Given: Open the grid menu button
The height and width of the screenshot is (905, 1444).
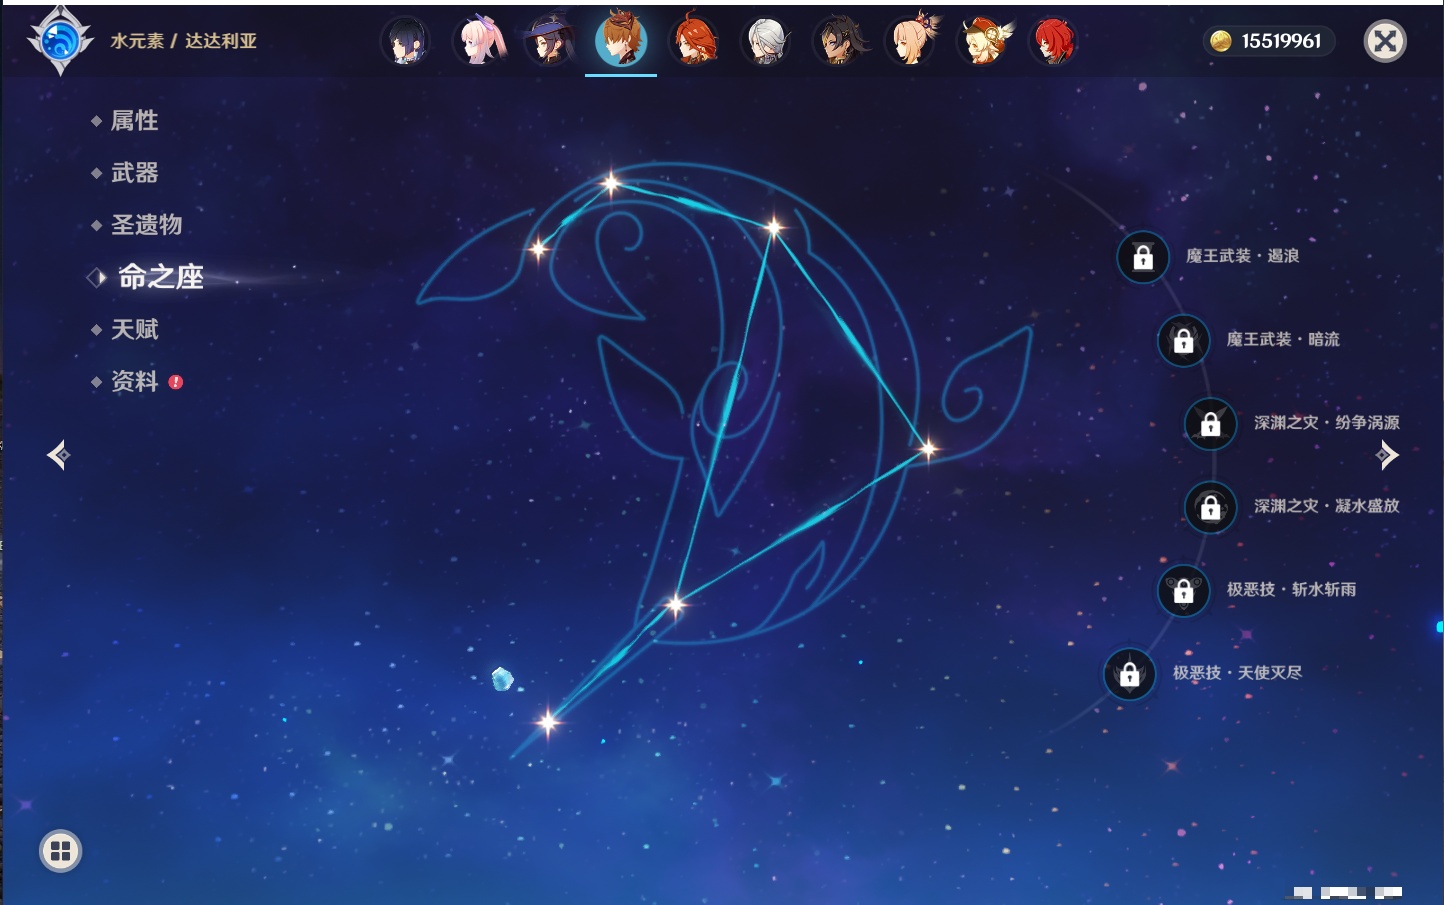Looking at the screenshot, I should coord(60,851).
